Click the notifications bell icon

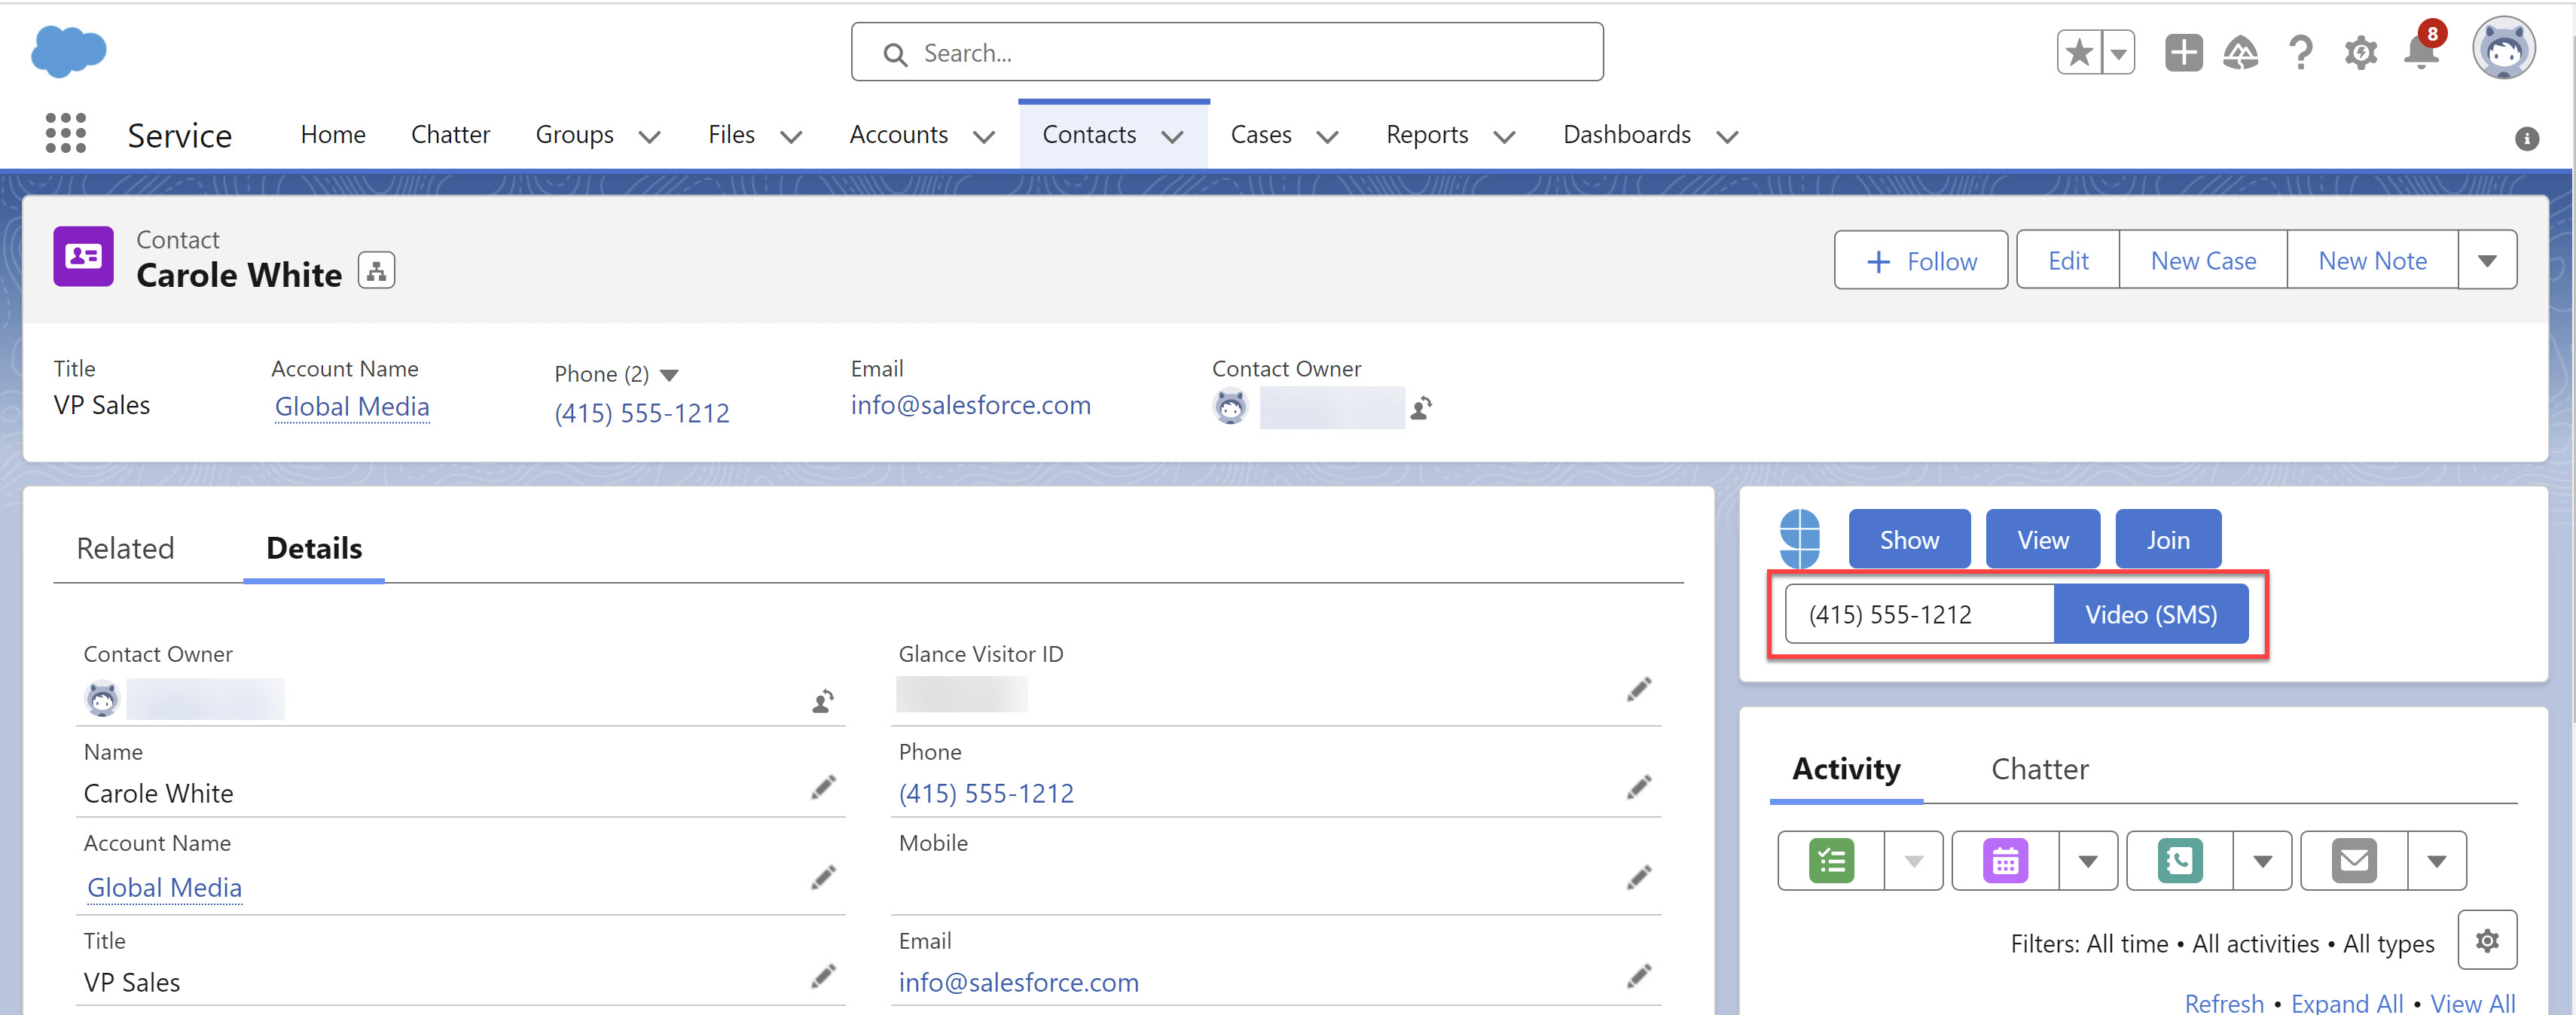click(x=2421, y=52)
